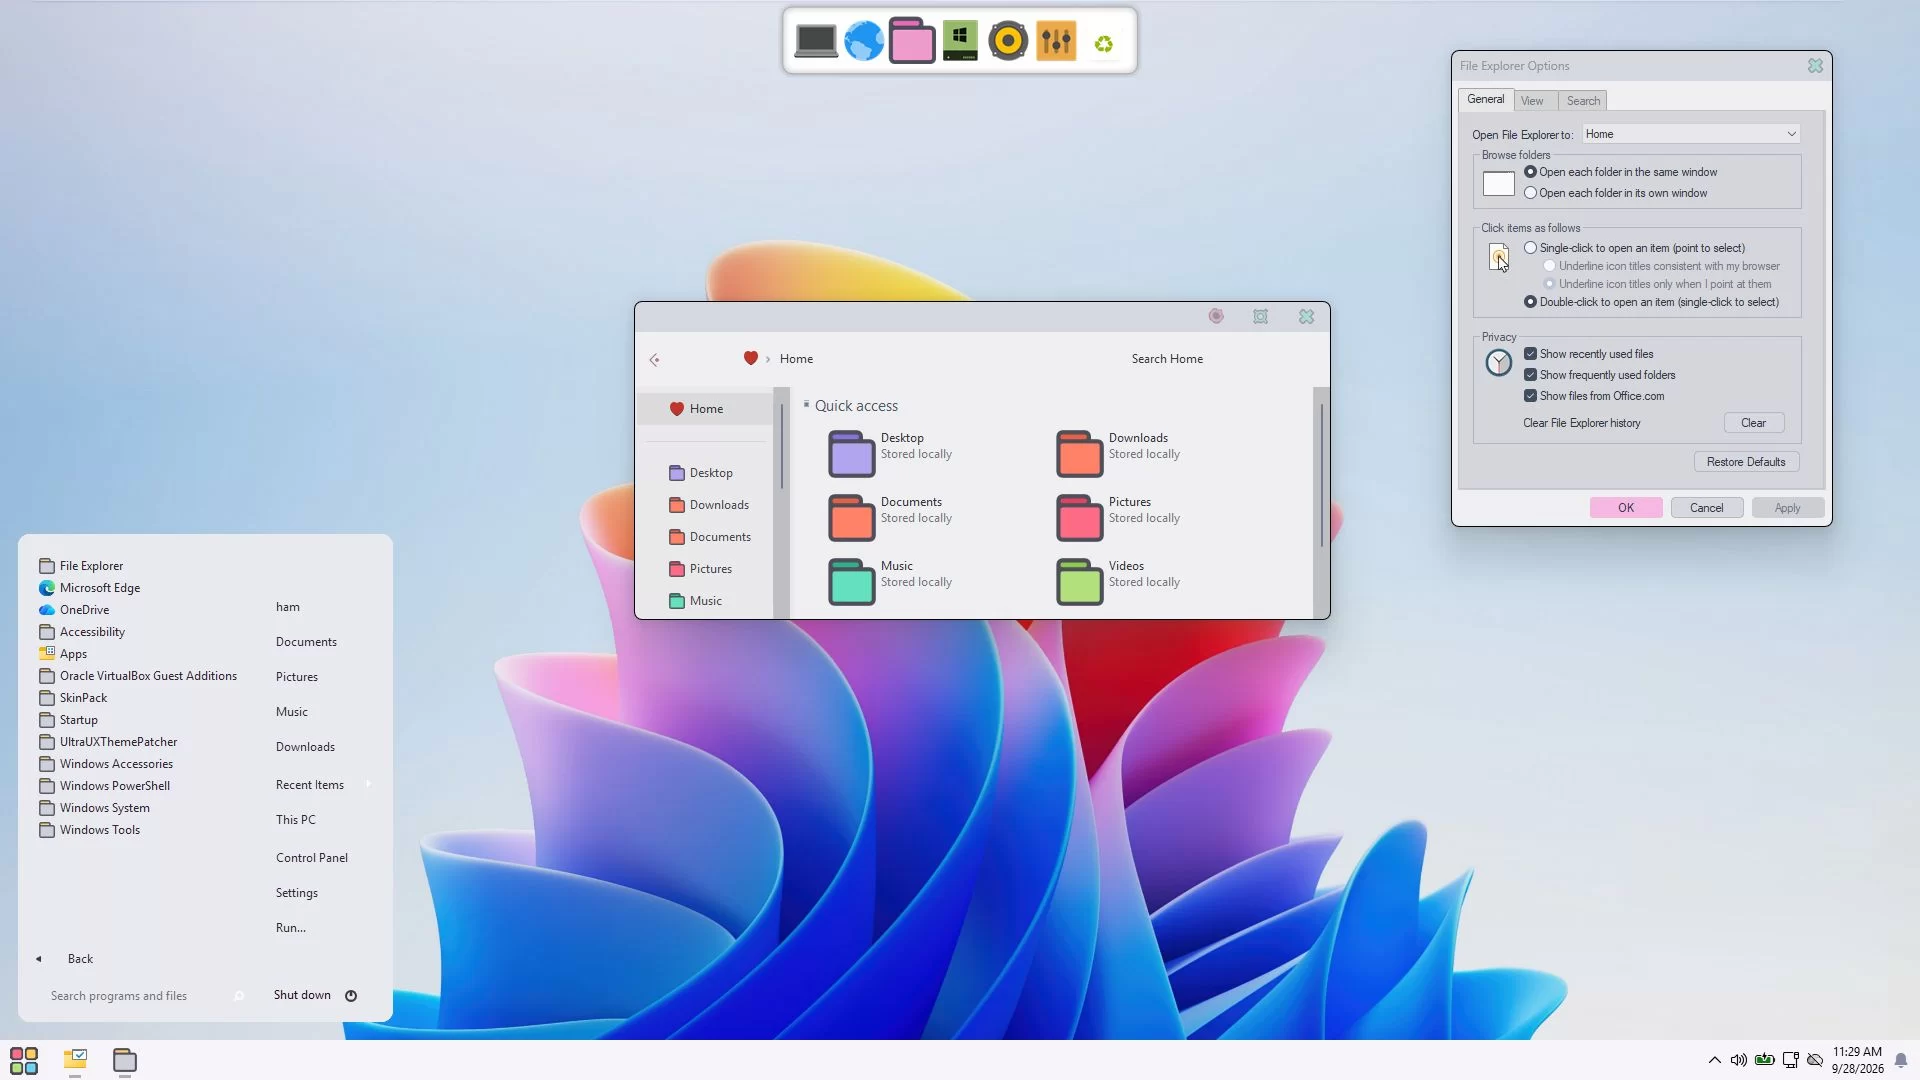Screen dimensions: 1920x1080
Task: Select Open each folder in its own window
Action: click(x=1530, y=193)
